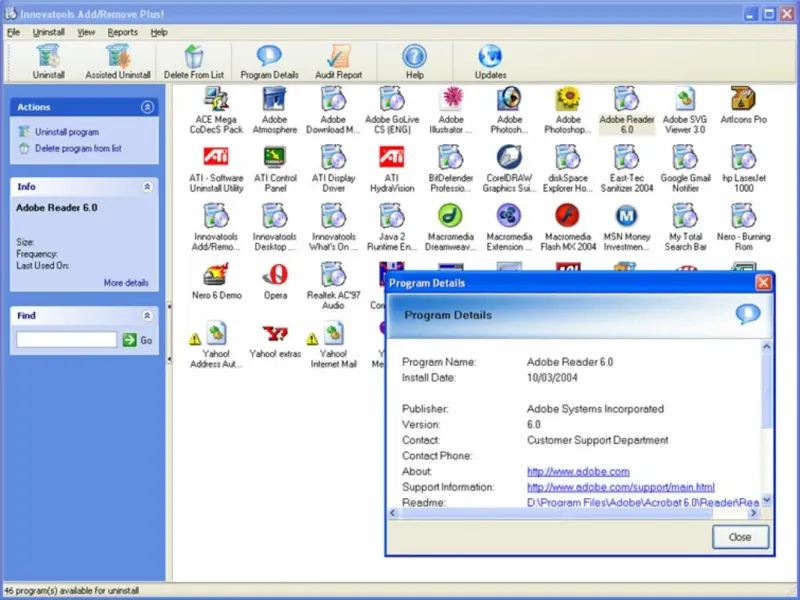Screen dimensions: 800x600
Task: Click the Go button in Find panel
Action: 137,340
